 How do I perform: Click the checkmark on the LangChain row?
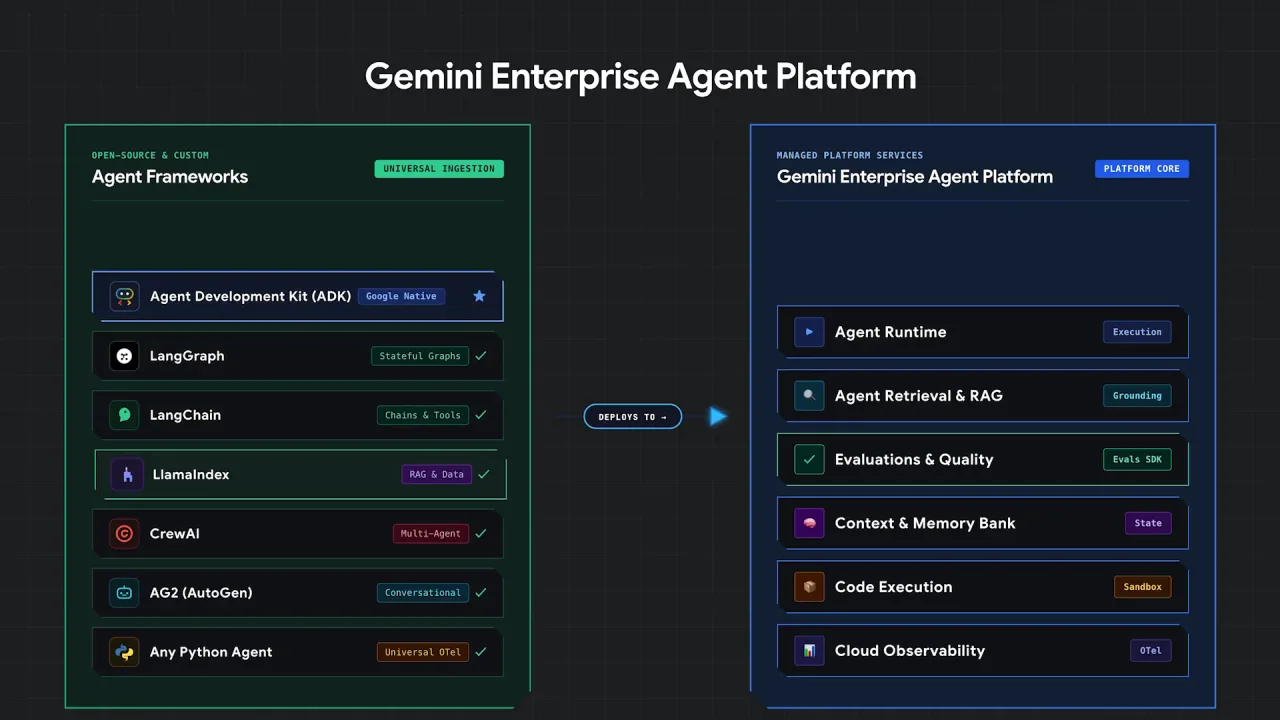[481, 415]
